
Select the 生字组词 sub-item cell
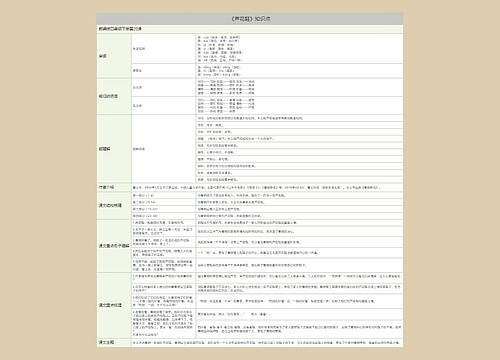point(163,48)
